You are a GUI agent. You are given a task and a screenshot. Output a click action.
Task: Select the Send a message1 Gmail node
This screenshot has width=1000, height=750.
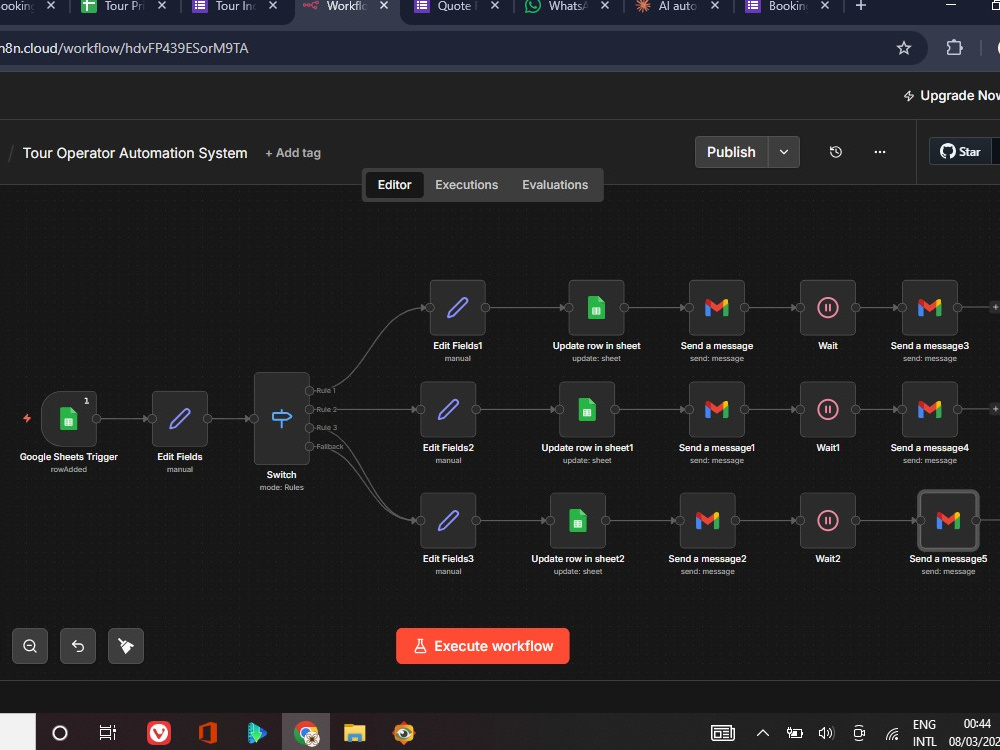[x=717, y=409]
